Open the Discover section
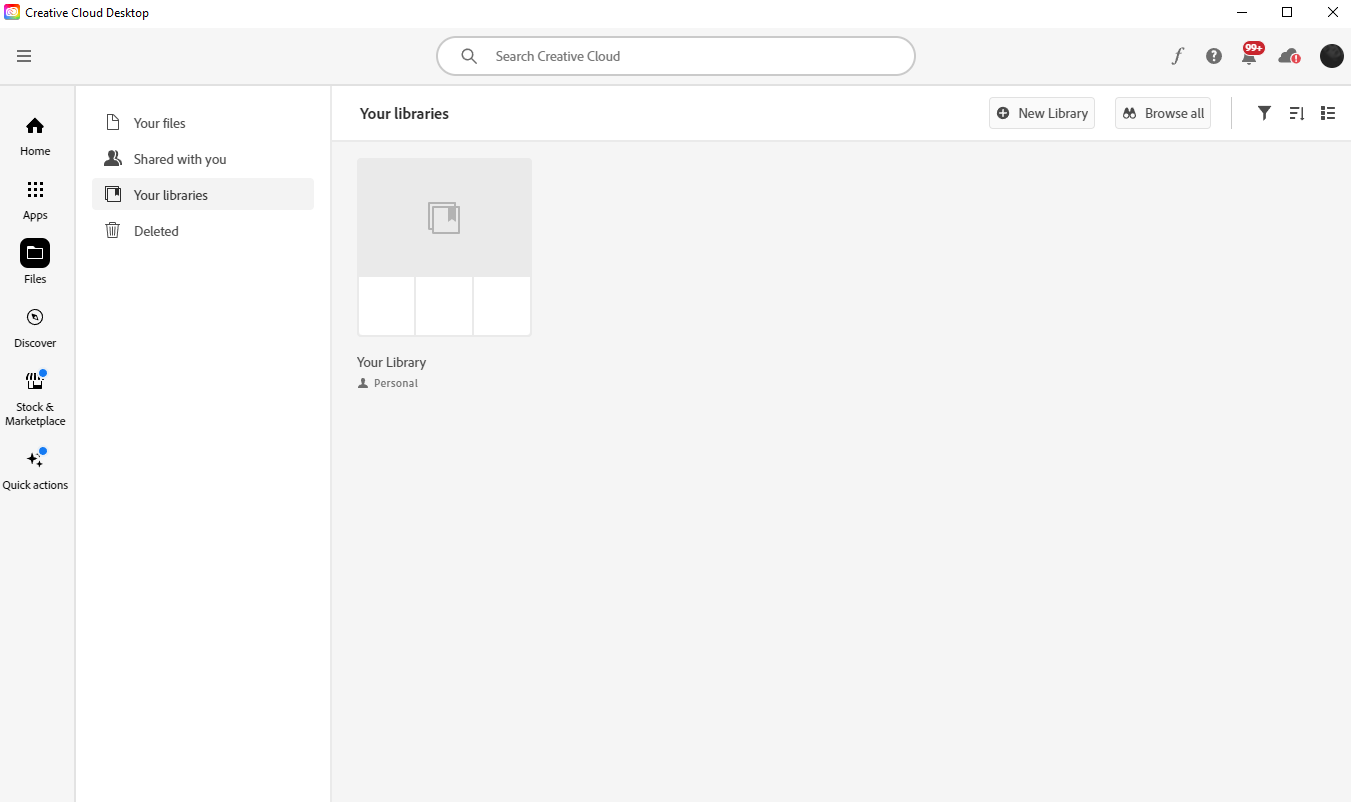 point(35,328)
